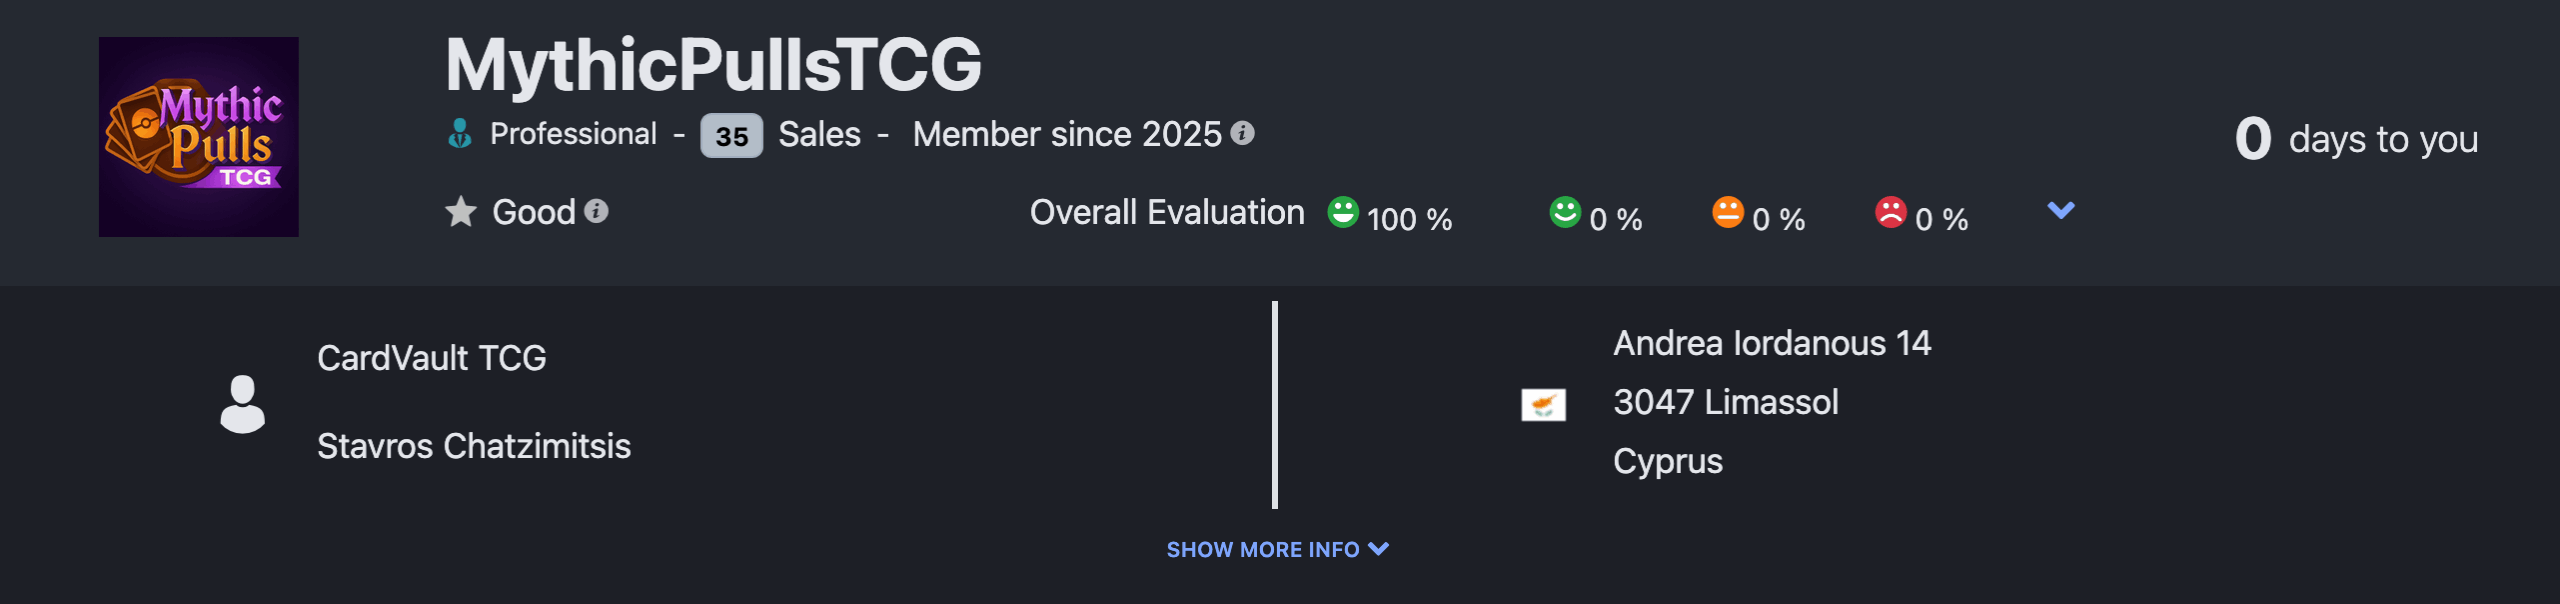Click the Andrea Iordanous 14 address line
The width and height of the screenshot is (2560, 604).
click(1772, 343)
